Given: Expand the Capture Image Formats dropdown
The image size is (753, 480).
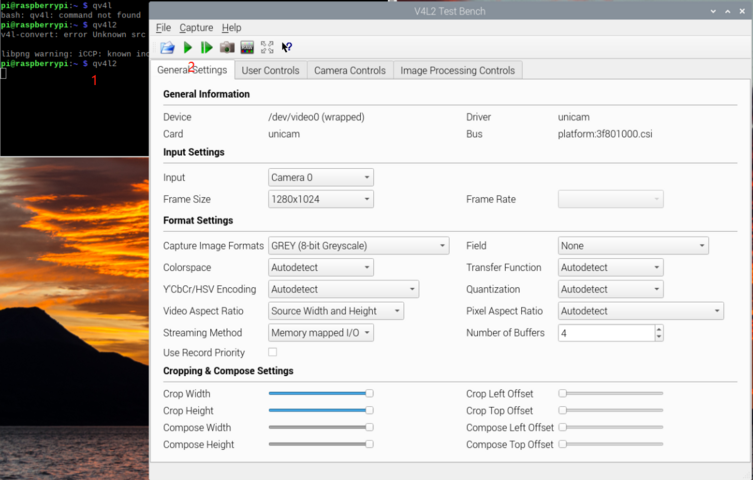Looking at the screenshot, I should 358,246.
